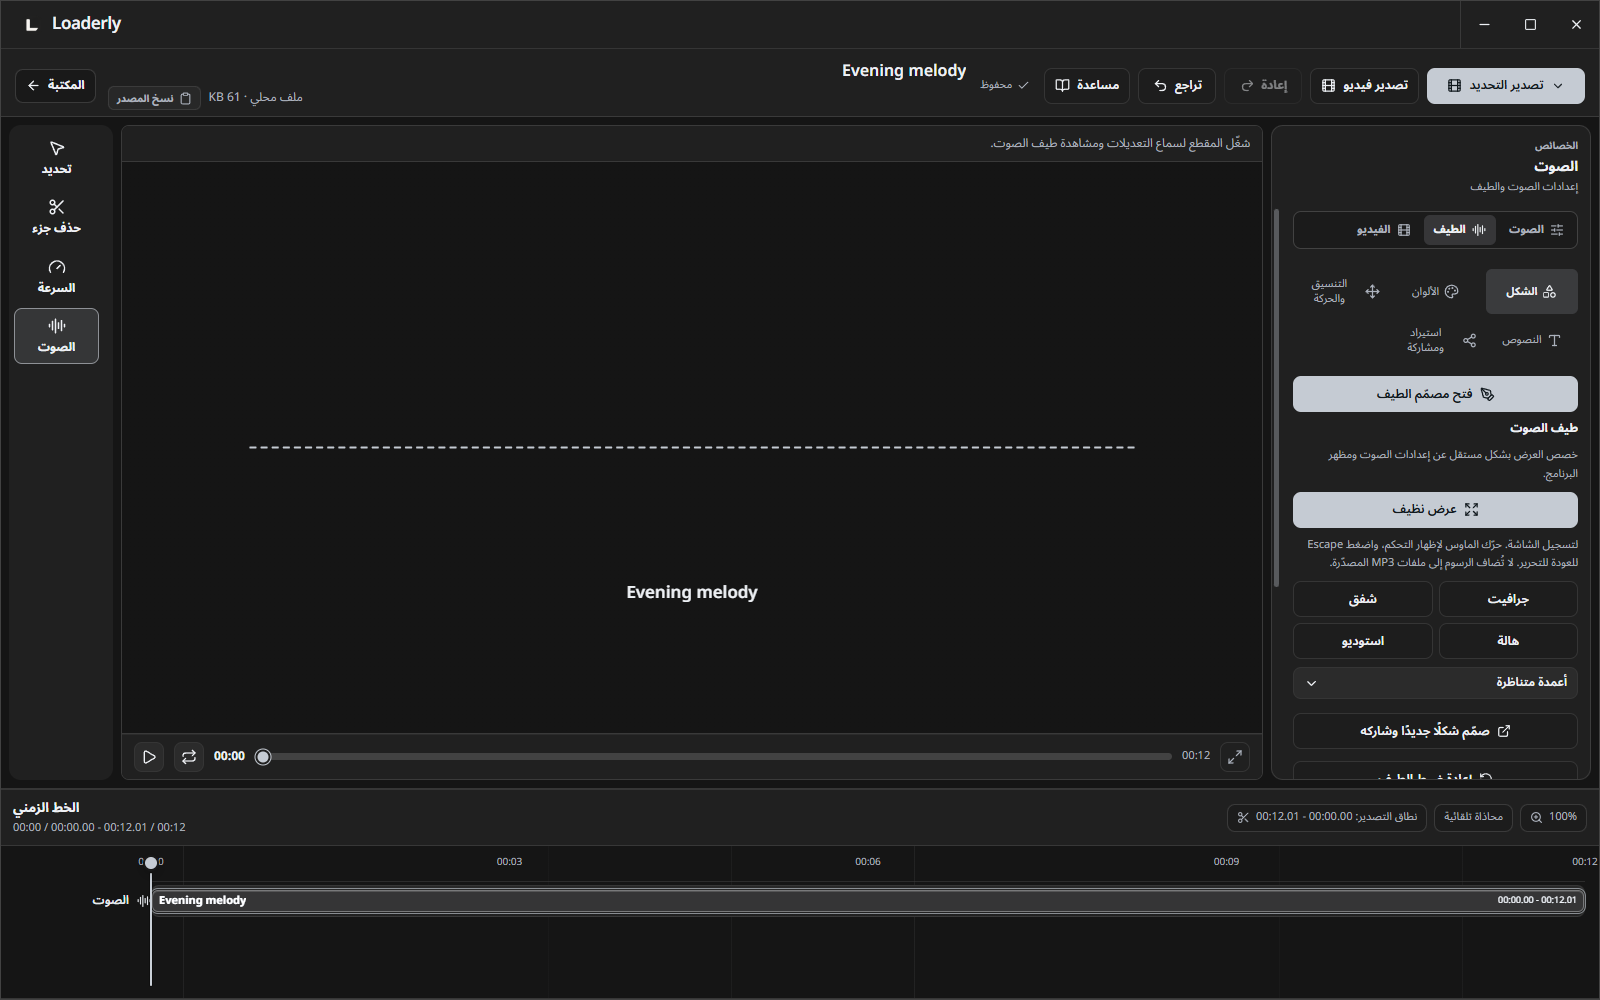Choose هالة preset
Screen dimensions: 1600x1000
coord(1508,641)
